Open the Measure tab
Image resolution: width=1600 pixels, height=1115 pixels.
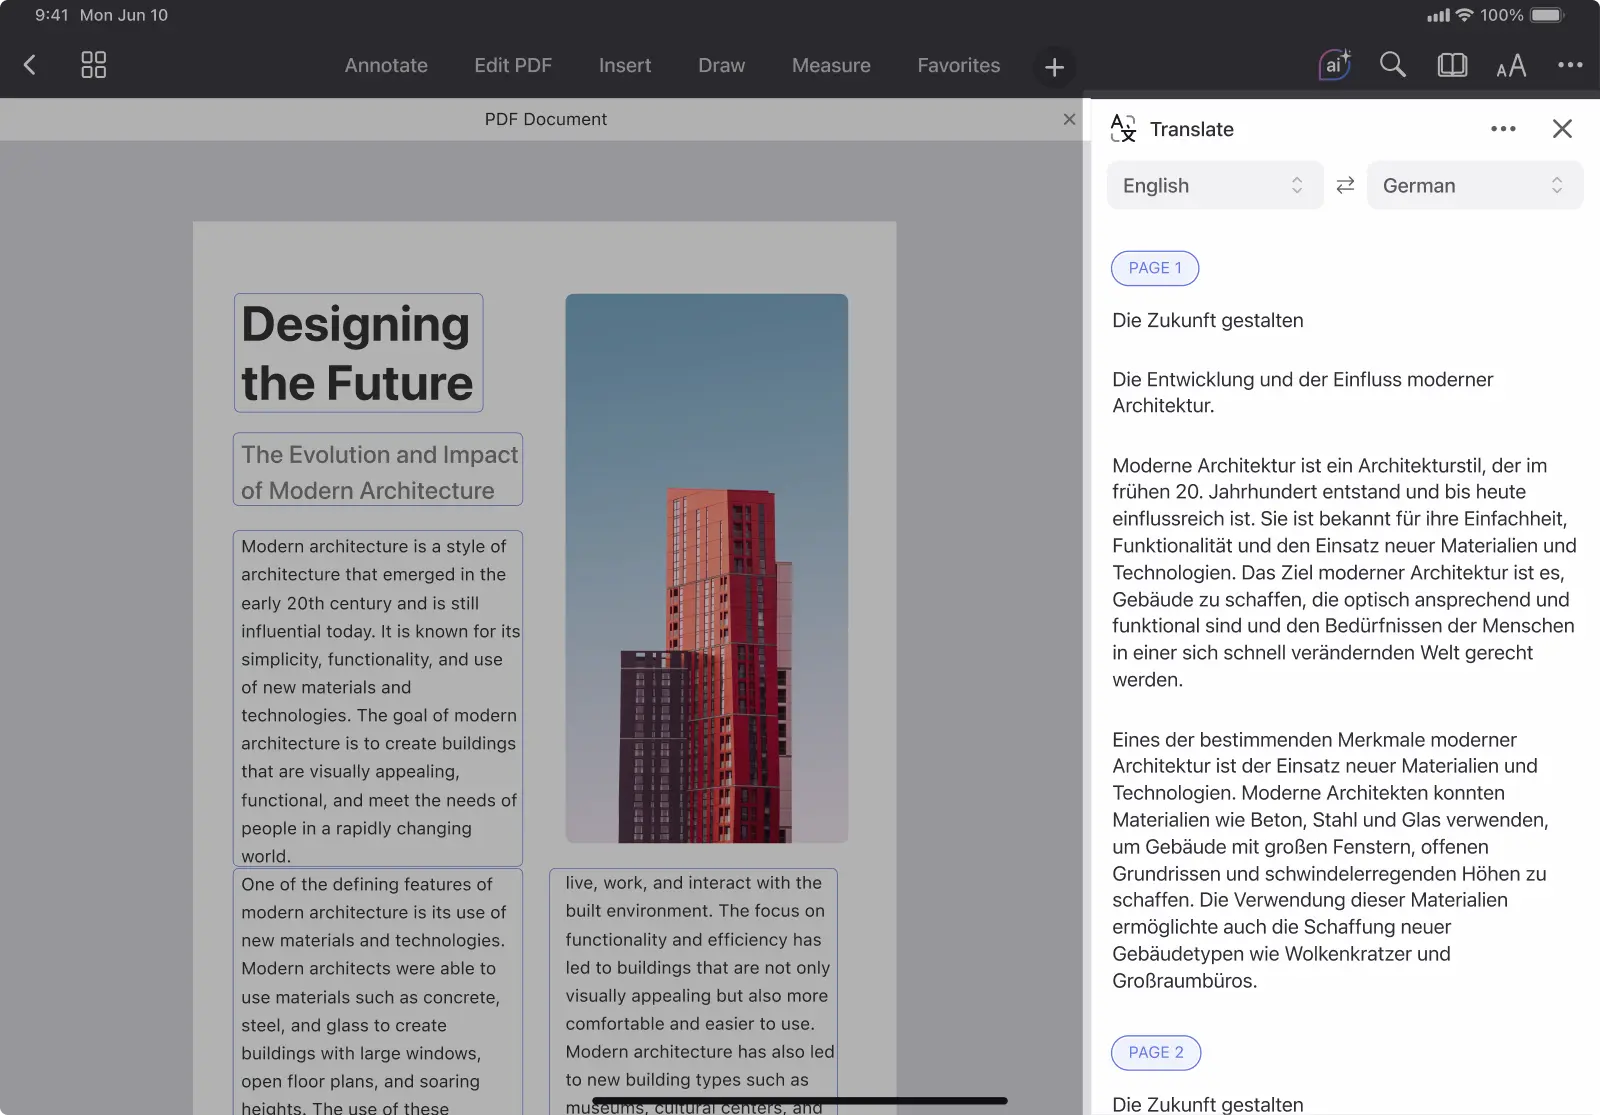pyautogui.click(x=831, y=66)
